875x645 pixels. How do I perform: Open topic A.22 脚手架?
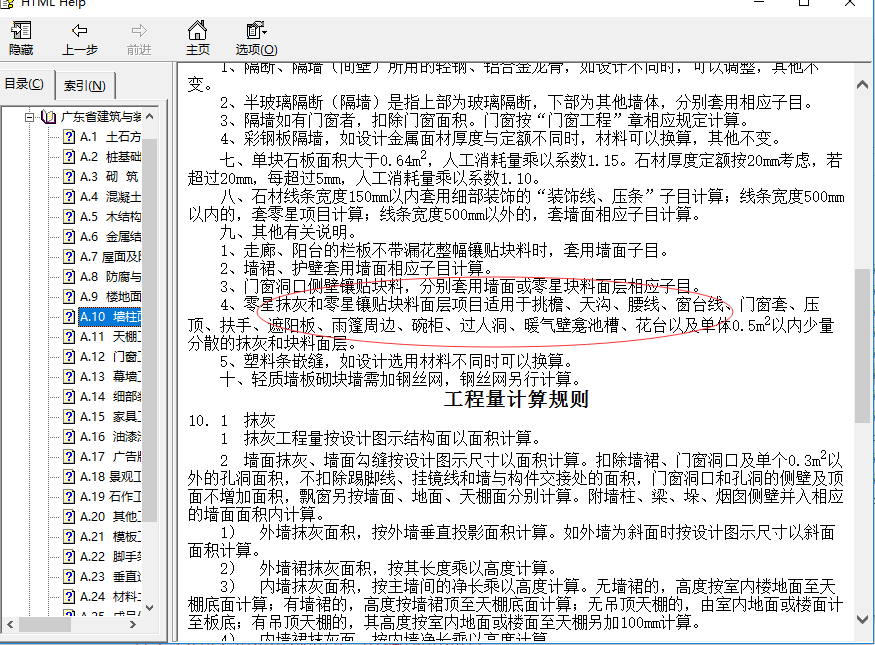tap(110, 557)
